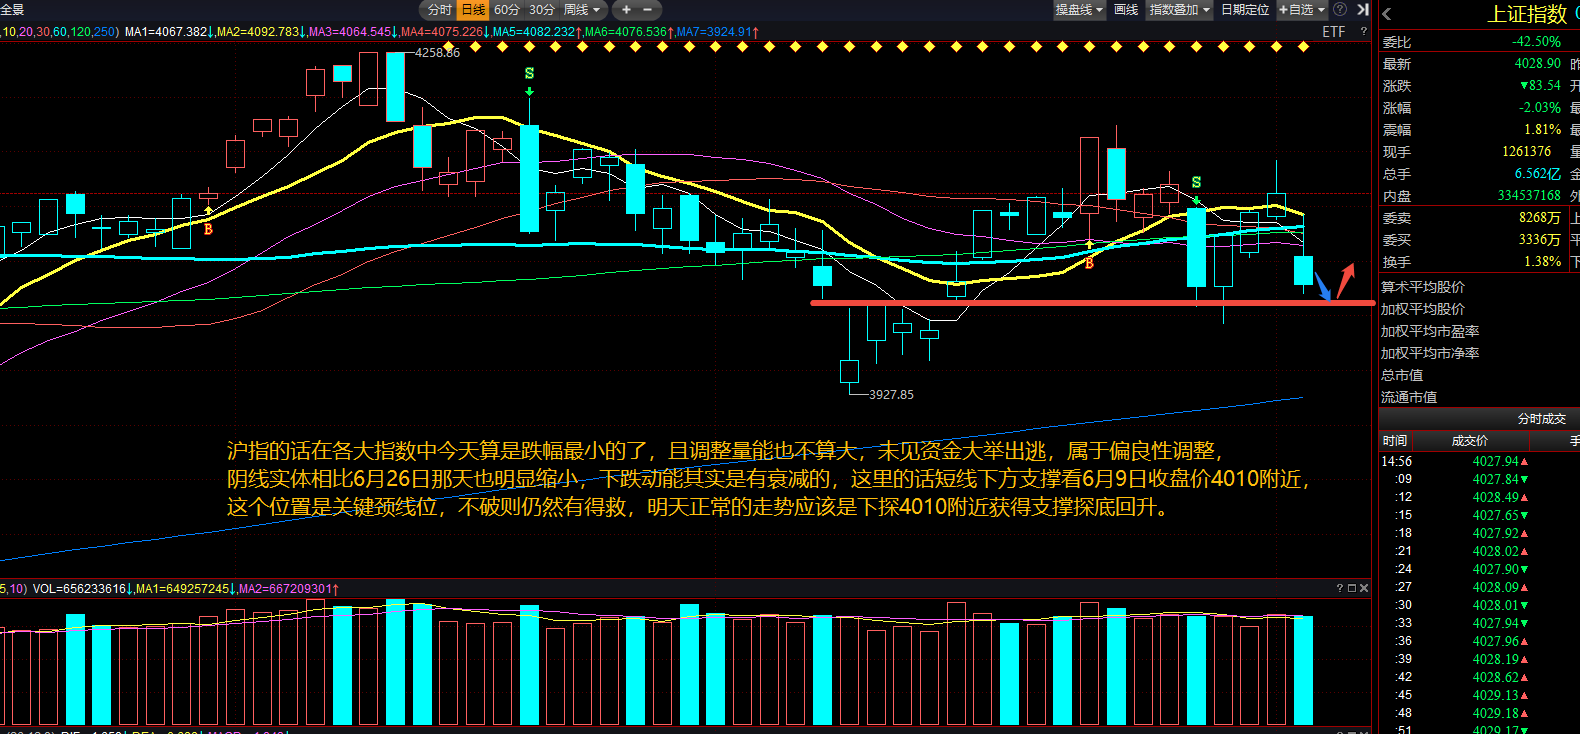Close the volume indicator panel
Screen dimensions: 1580x734
[x=1364, y=588]
